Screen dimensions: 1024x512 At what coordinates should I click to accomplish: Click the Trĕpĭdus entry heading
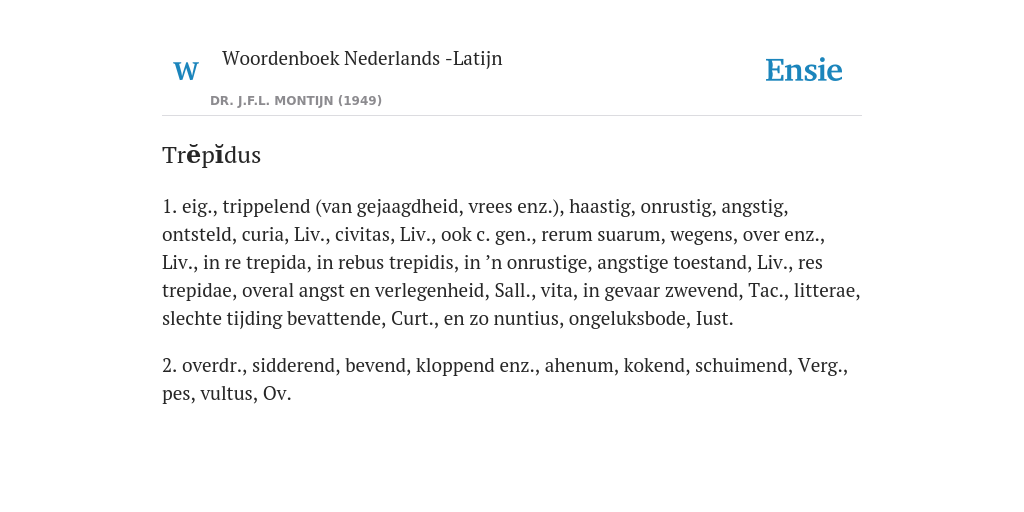point(212,155)
